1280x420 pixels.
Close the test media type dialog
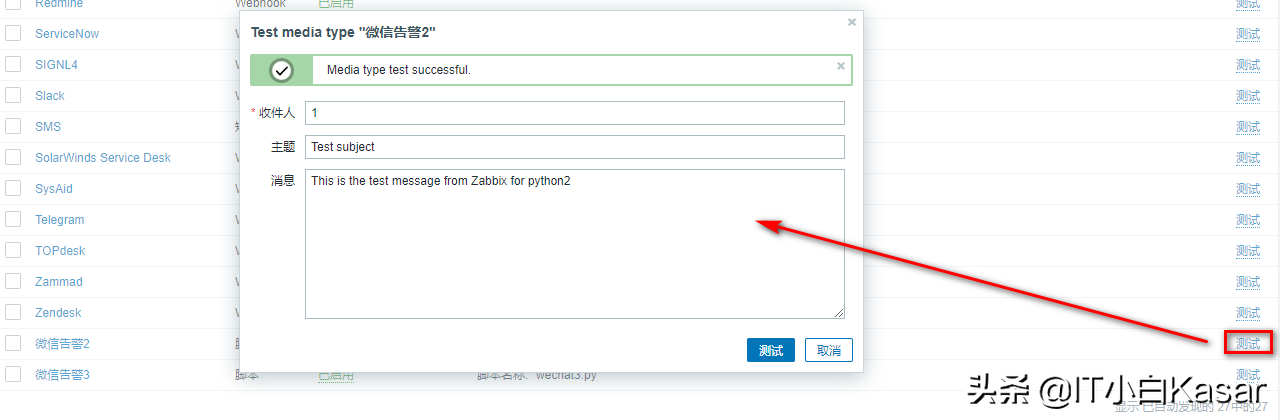(852, 21)
